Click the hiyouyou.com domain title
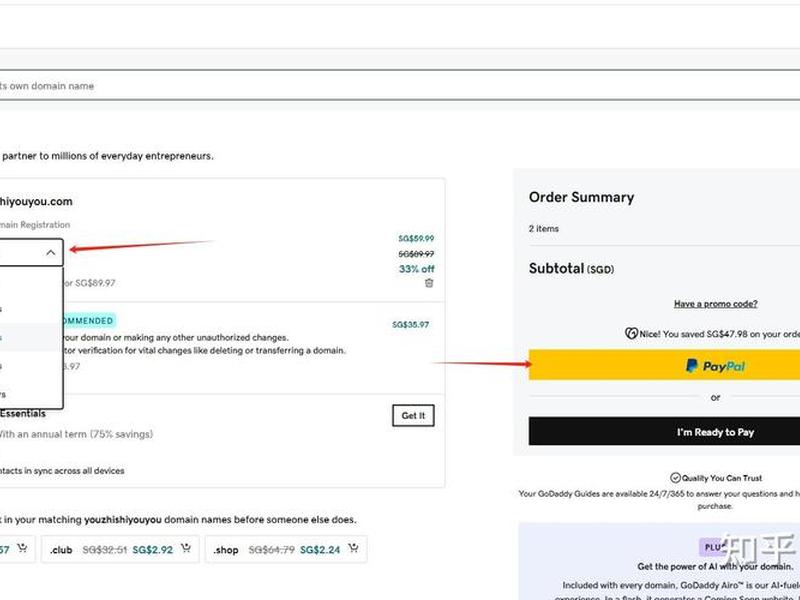800x600 pixels. pos(36,202)
